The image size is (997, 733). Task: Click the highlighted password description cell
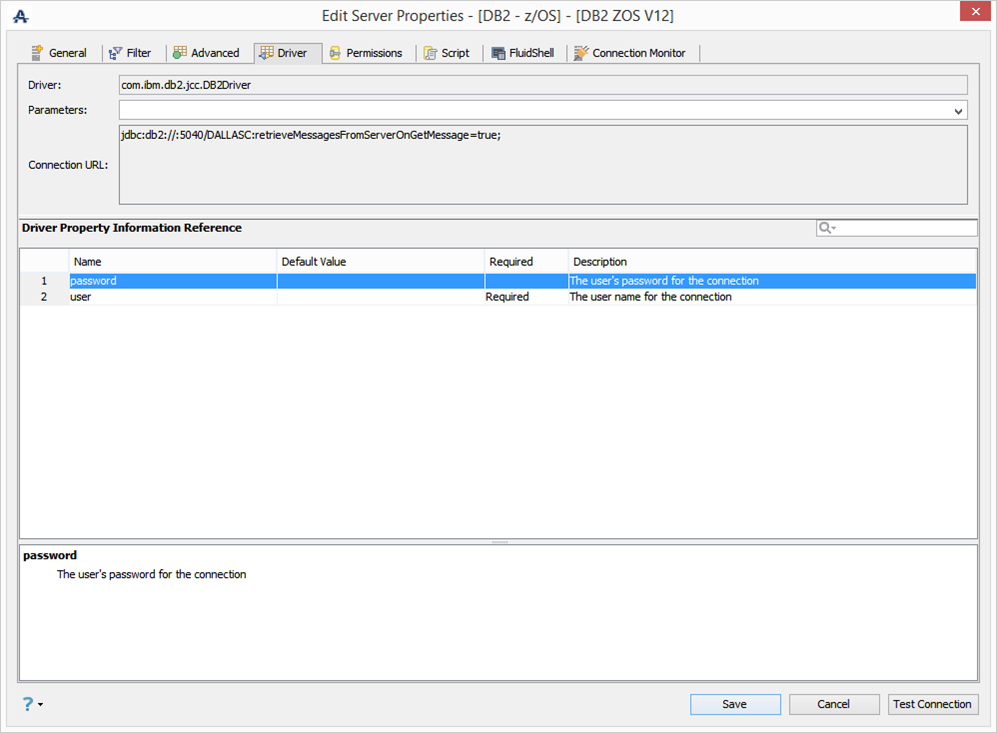coord(772,281)
